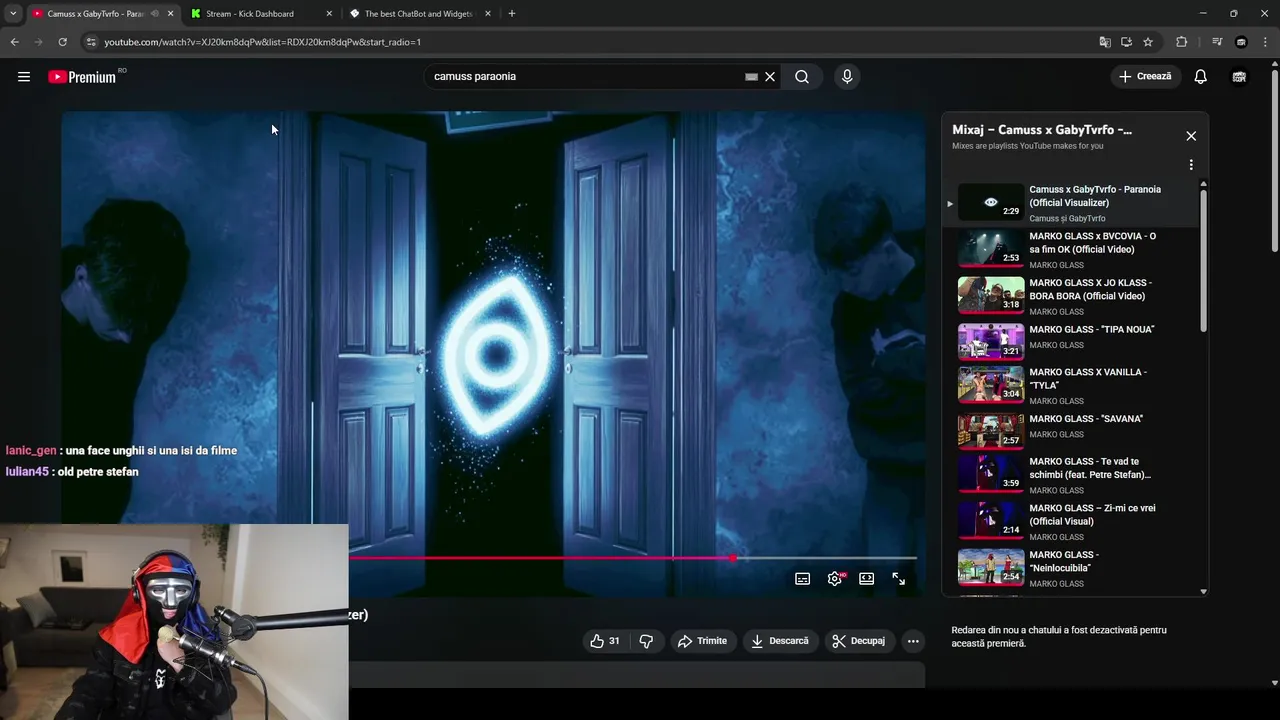
Task: Clear the search box text
Action: coord(770,76)
